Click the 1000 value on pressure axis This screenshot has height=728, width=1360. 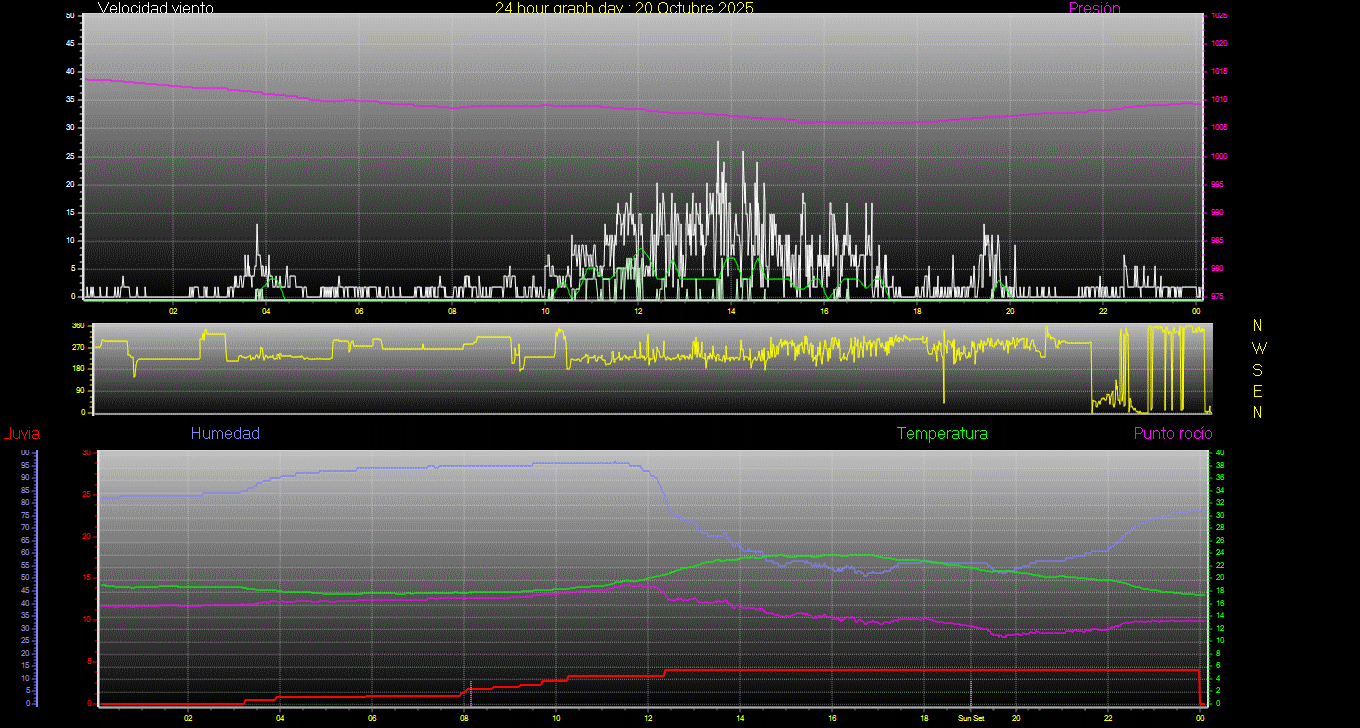(x=1218, y=157)
